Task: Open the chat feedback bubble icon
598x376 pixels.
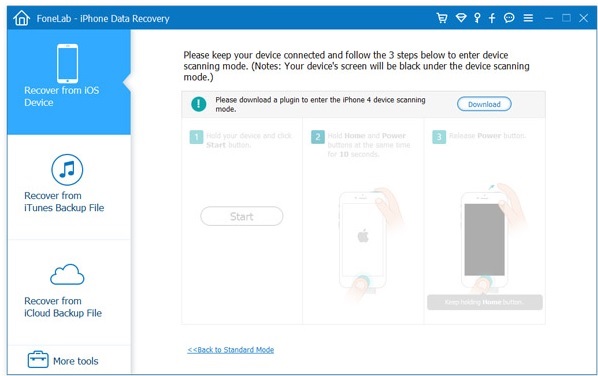Action: [509, 18]
